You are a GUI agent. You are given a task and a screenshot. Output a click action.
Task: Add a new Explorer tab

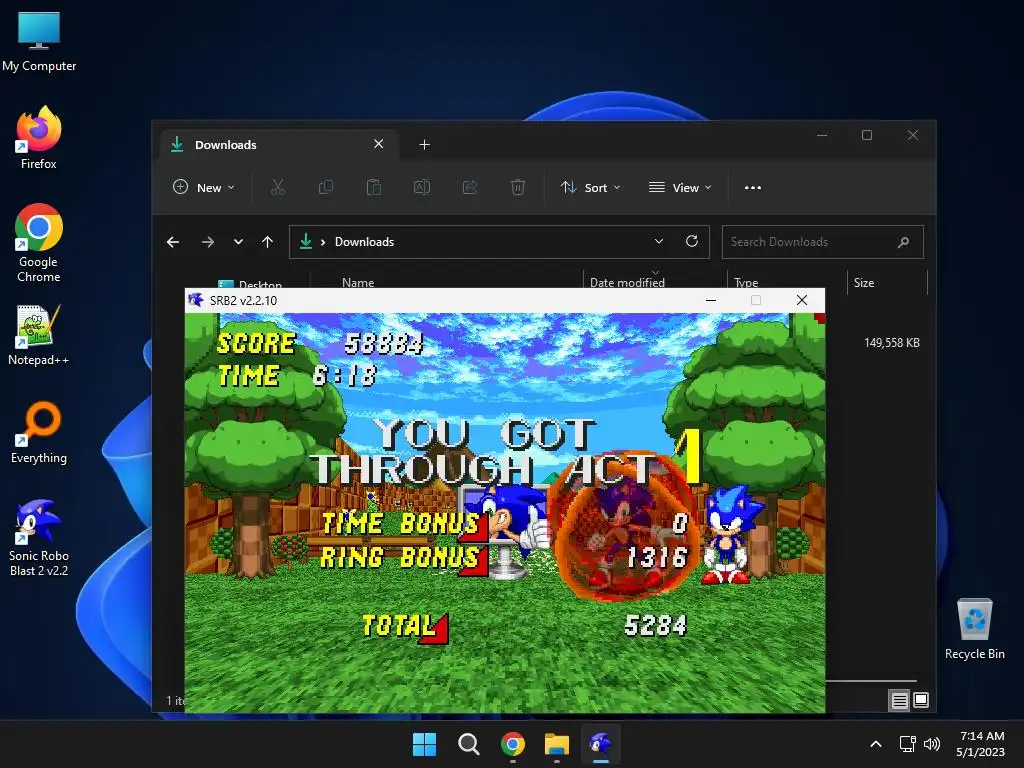[x=424, y=144]
